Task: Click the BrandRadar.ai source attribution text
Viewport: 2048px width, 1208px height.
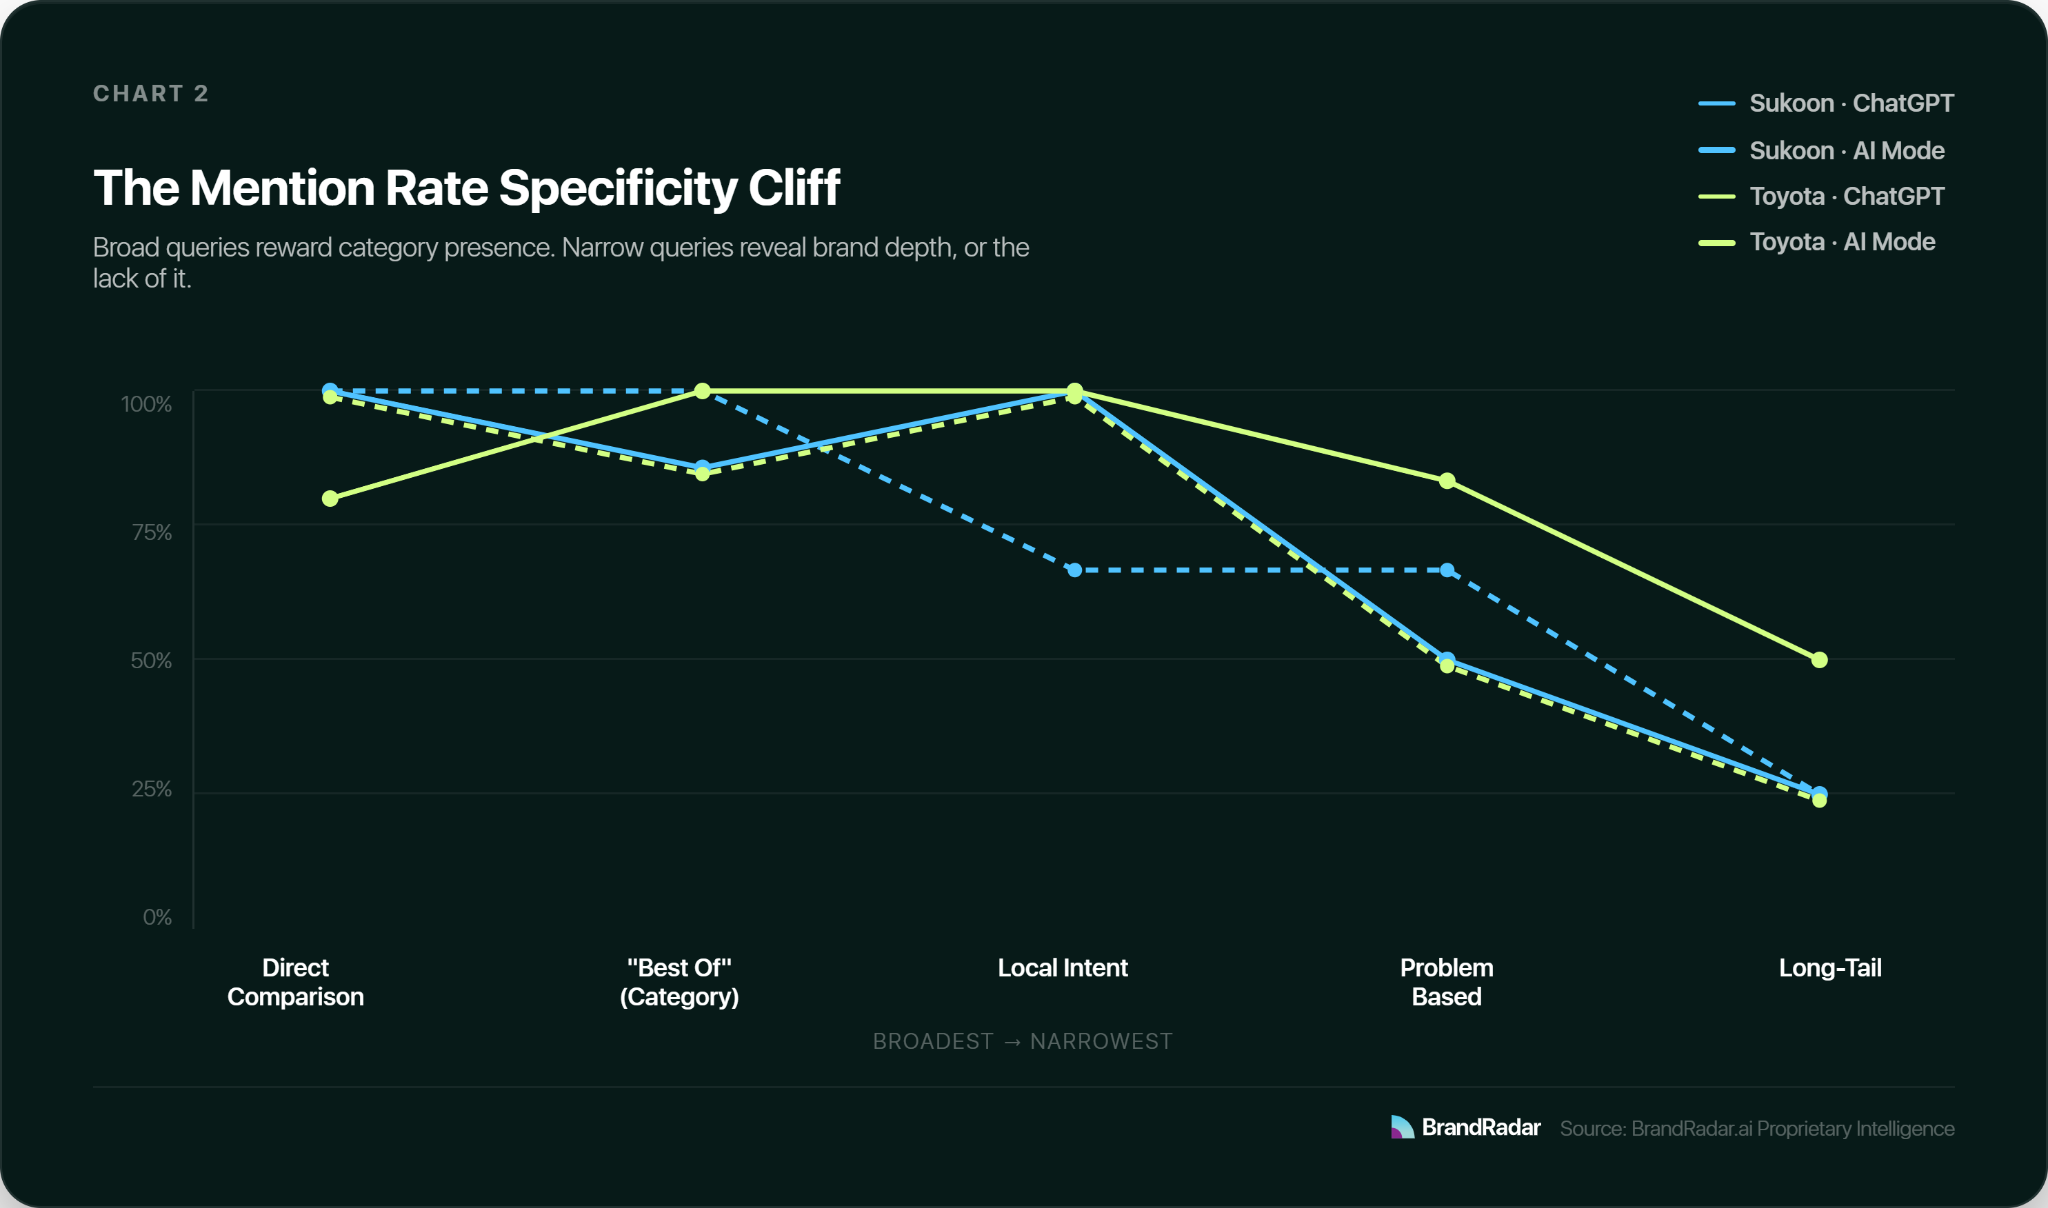Action: coord(1757,1128)
